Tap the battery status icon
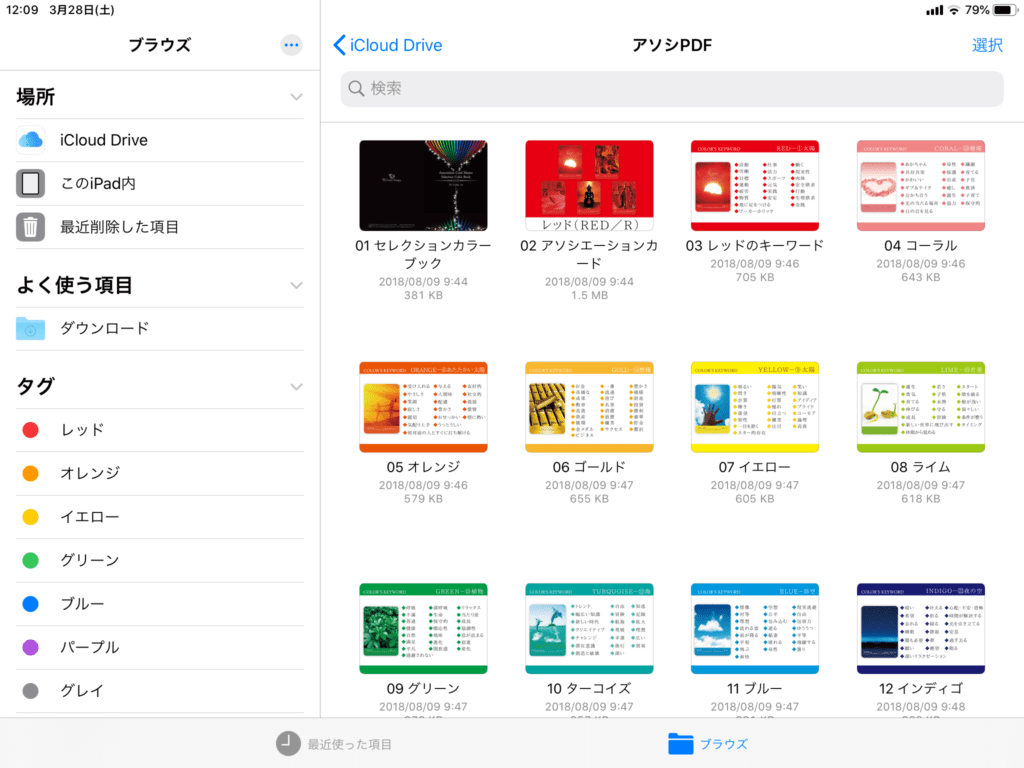This screenshot has width=1024, height=768. click(1003, 10)
